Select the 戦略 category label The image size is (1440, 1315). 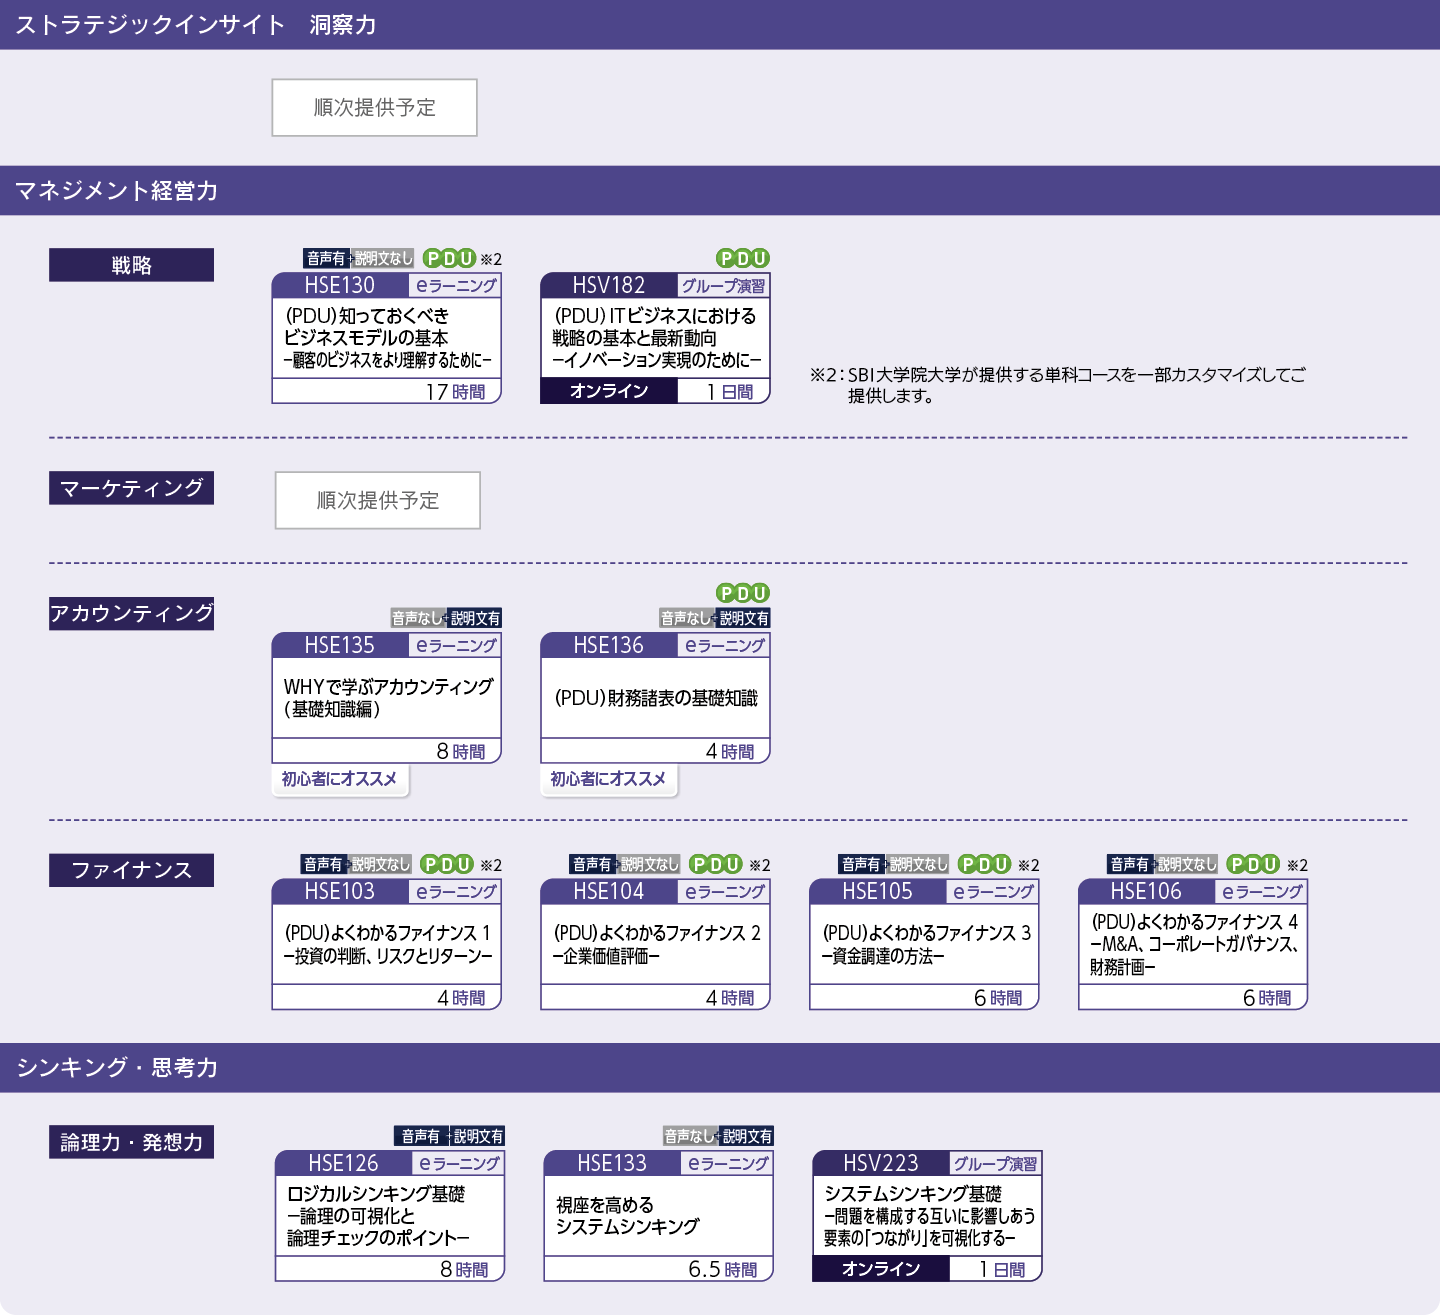coord(131,265)
